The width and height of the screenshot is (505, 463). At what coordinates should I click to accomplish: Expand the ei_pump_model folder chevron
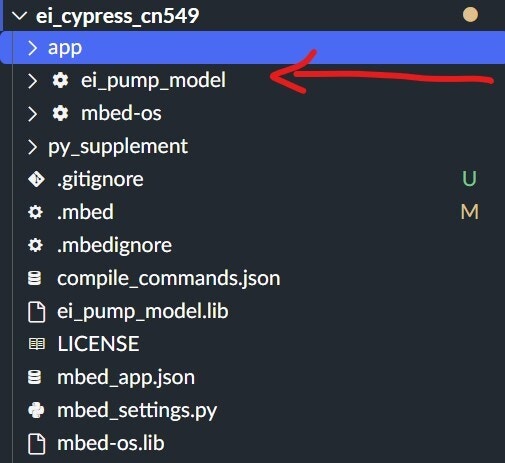[x=33, y=81]
